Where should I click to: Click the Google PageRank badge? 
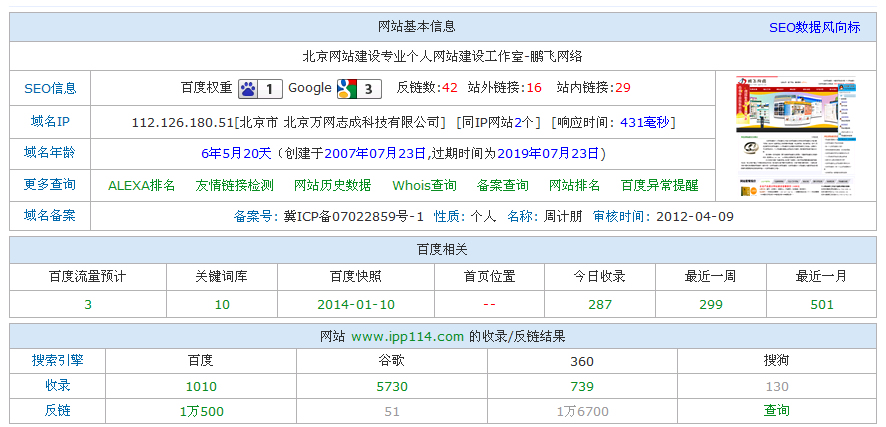point(359,89)
